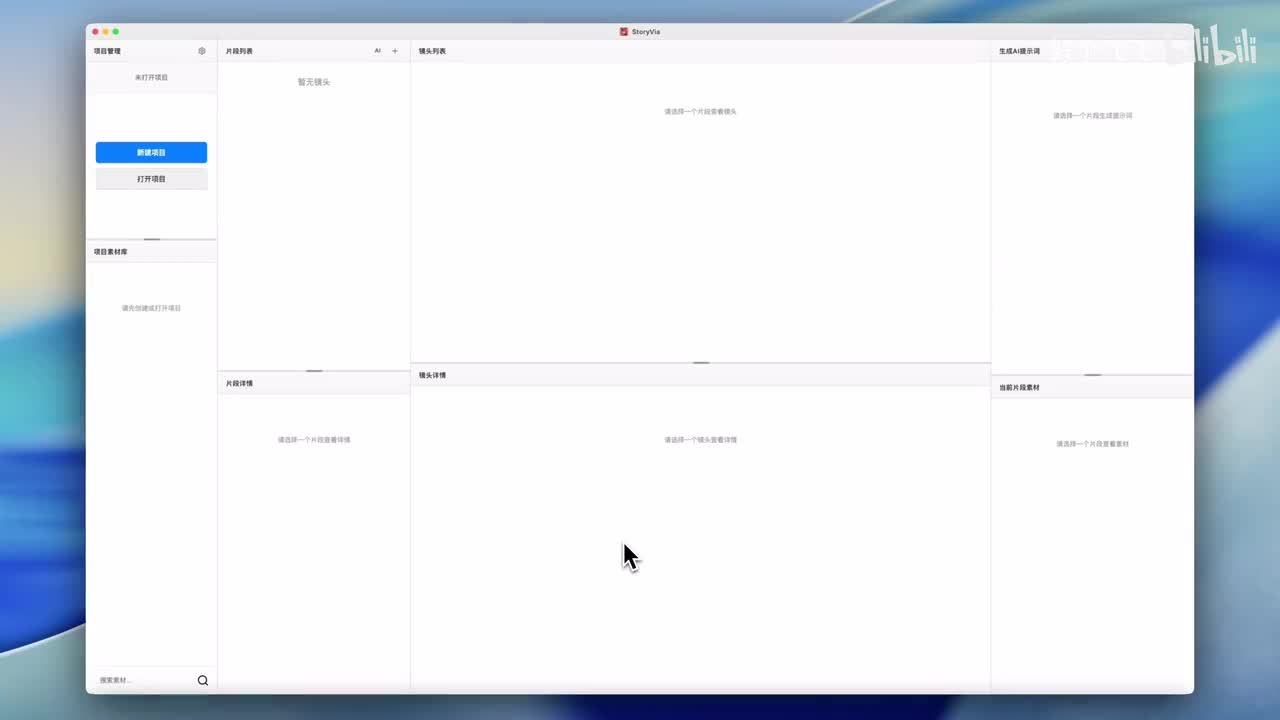Click the splitter handle above 片段详情 panel
Image resolution: width=1280 pixels, height=720 pixels.
point(314,370)
